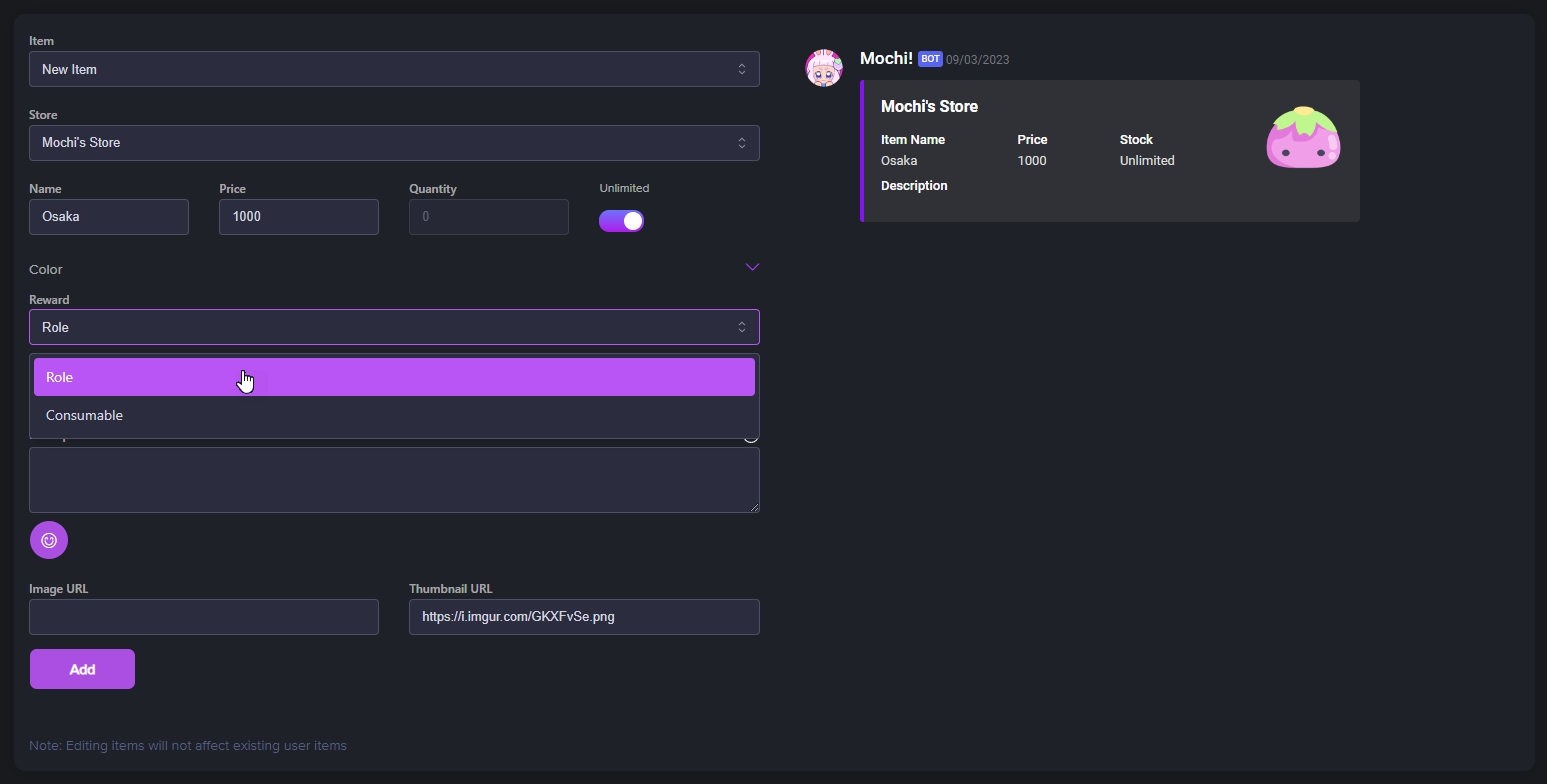The height and width of the screenshot is (784, 1547).
Task: Focus the empty Image URL field
Action: (203, 617)
